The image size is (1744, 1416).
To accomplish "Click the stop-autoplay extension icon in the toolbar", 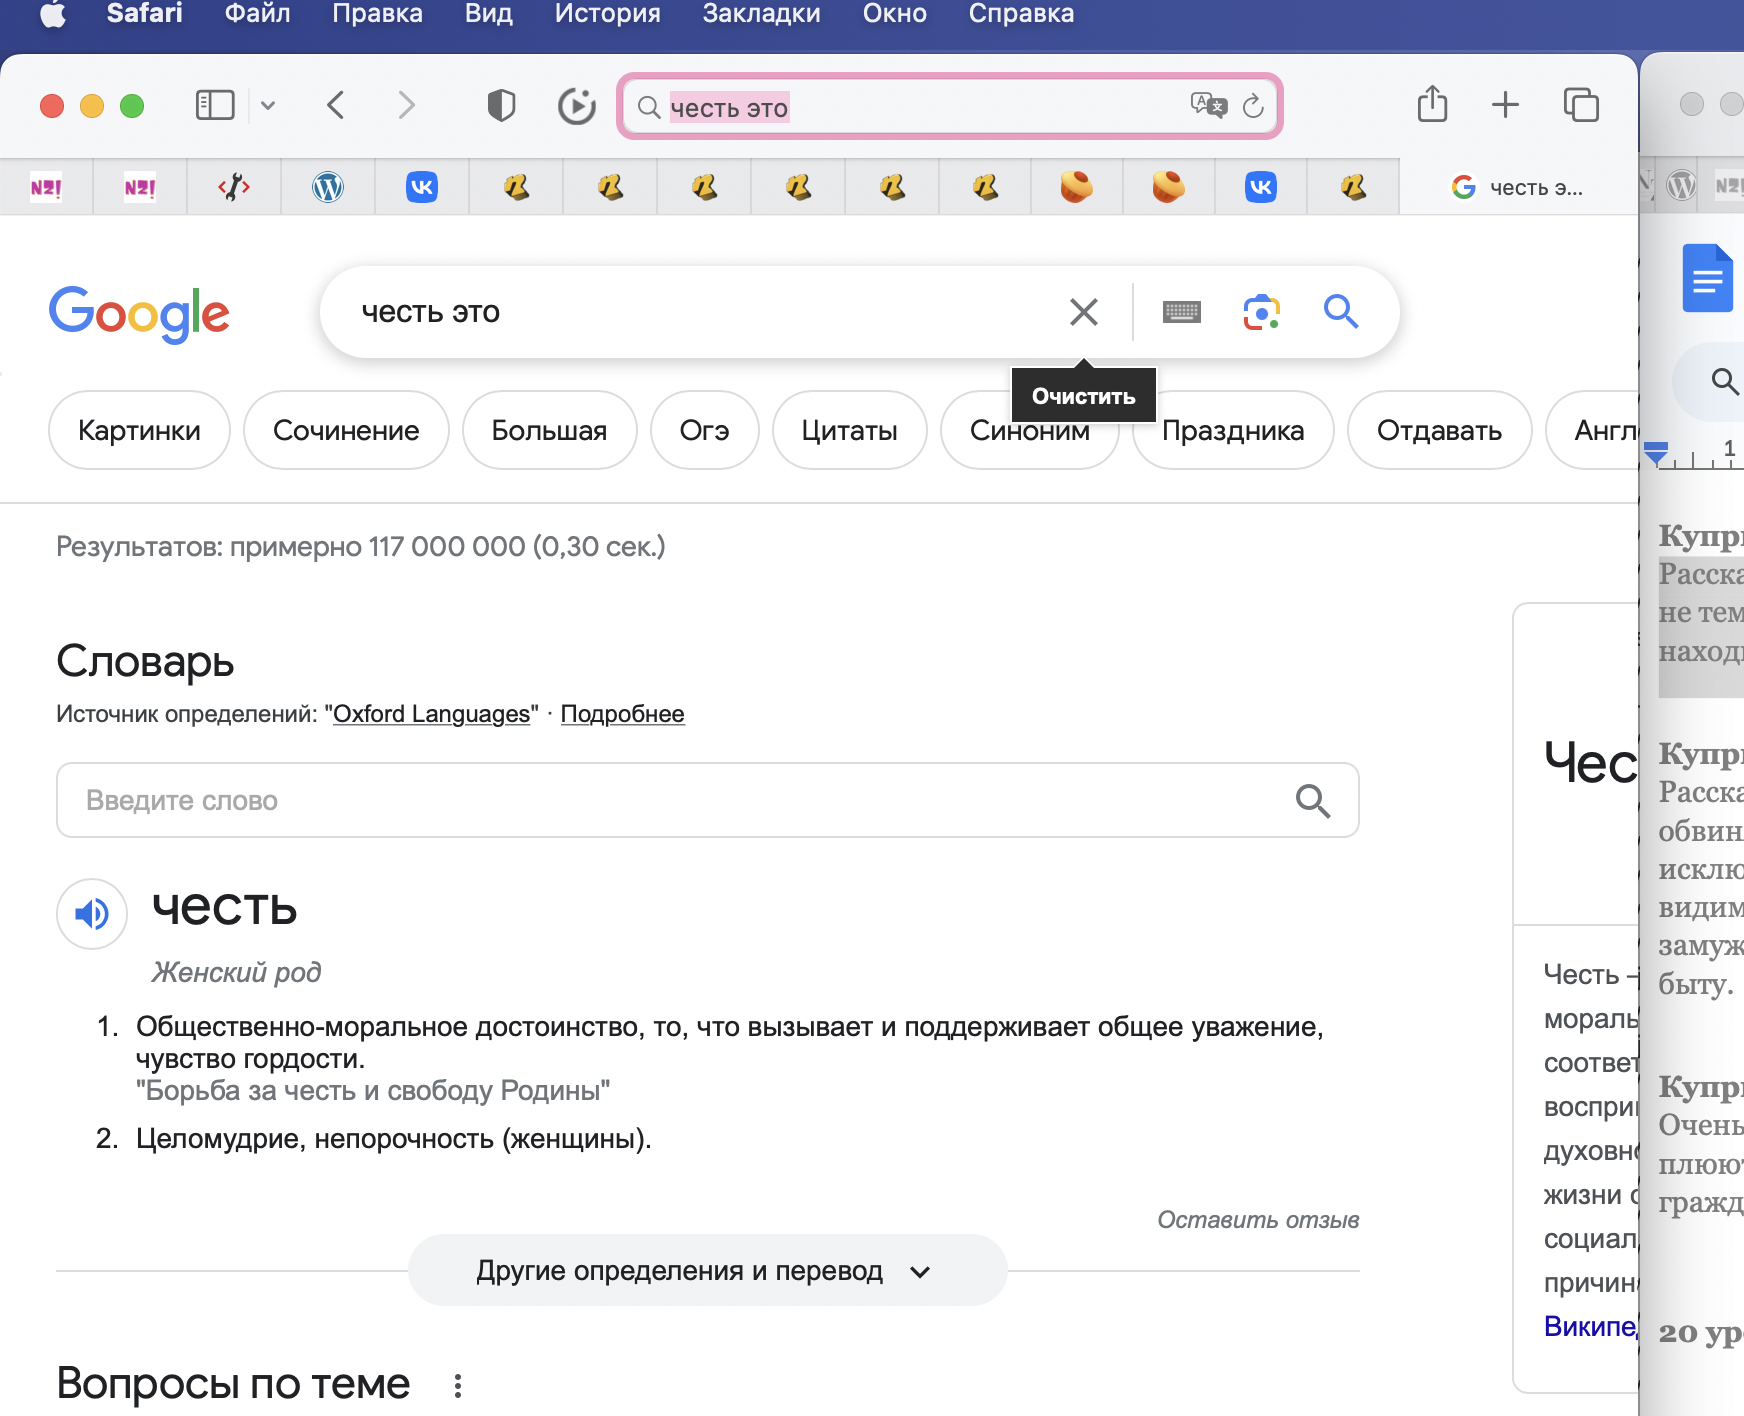I will pos(577,105).
